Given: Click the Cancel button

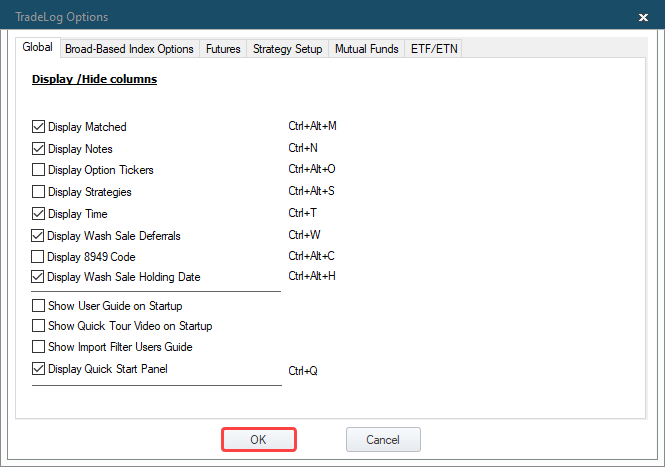Looking at the screenshot, I should [383, 439].
